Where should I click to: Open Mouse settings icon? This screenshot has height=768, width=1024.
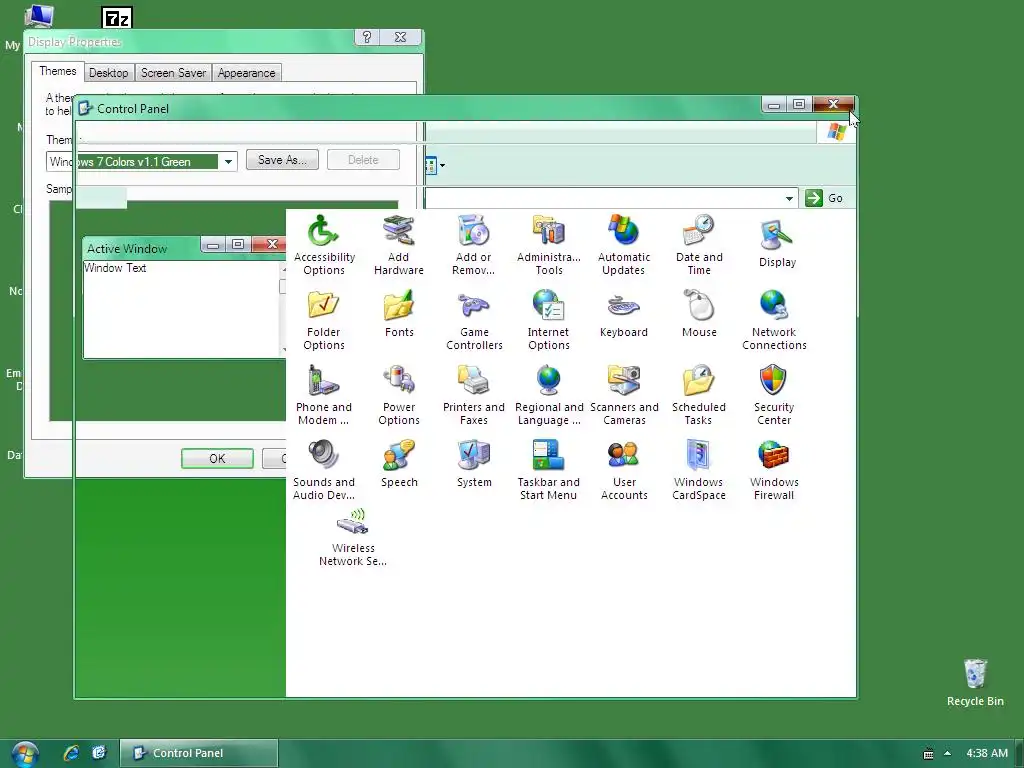pyautogui.click(x=699, y=314)
